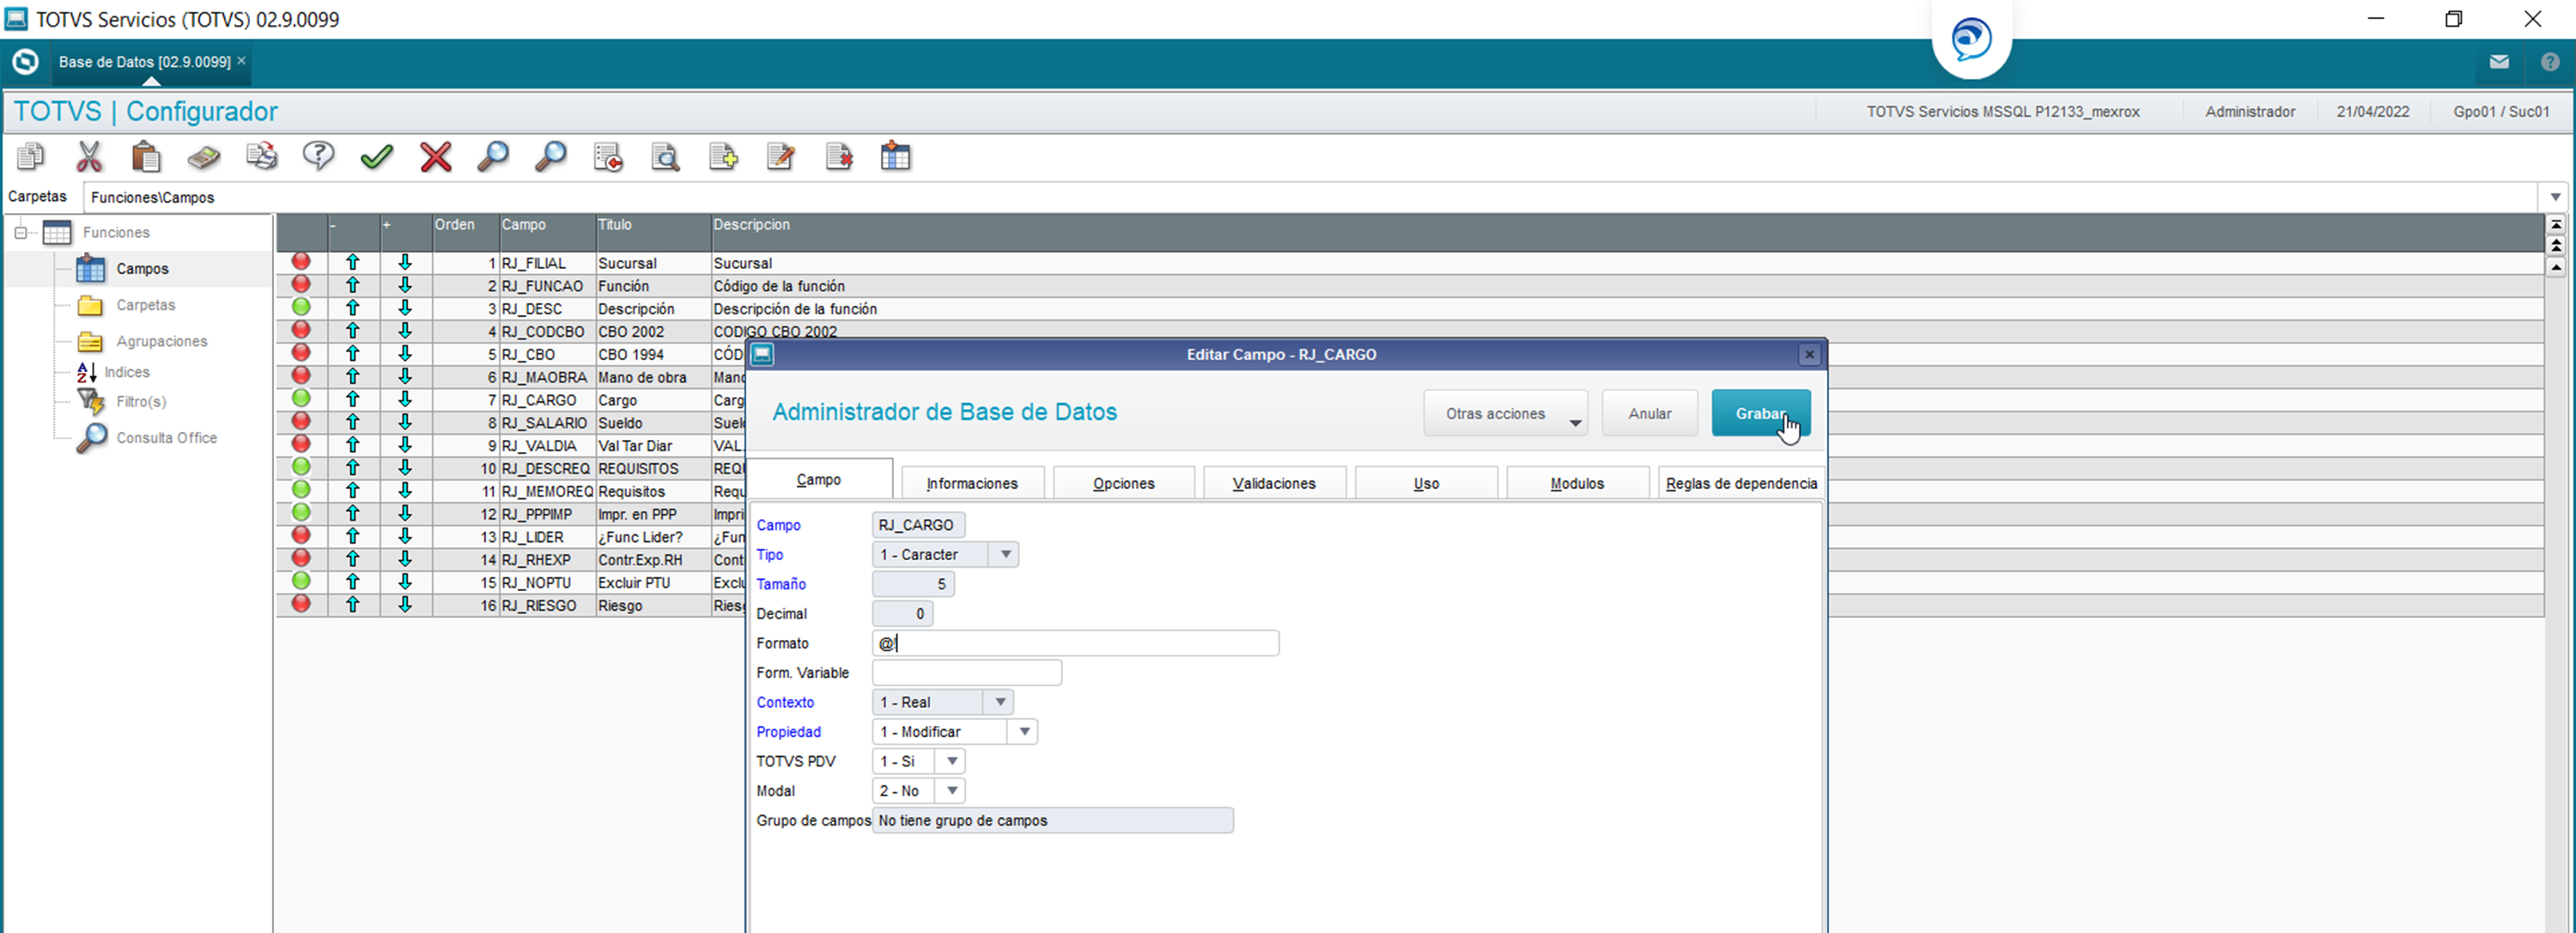
Task: Move RJ_DESC field up with arrow
Action: [x=353, y=309]
